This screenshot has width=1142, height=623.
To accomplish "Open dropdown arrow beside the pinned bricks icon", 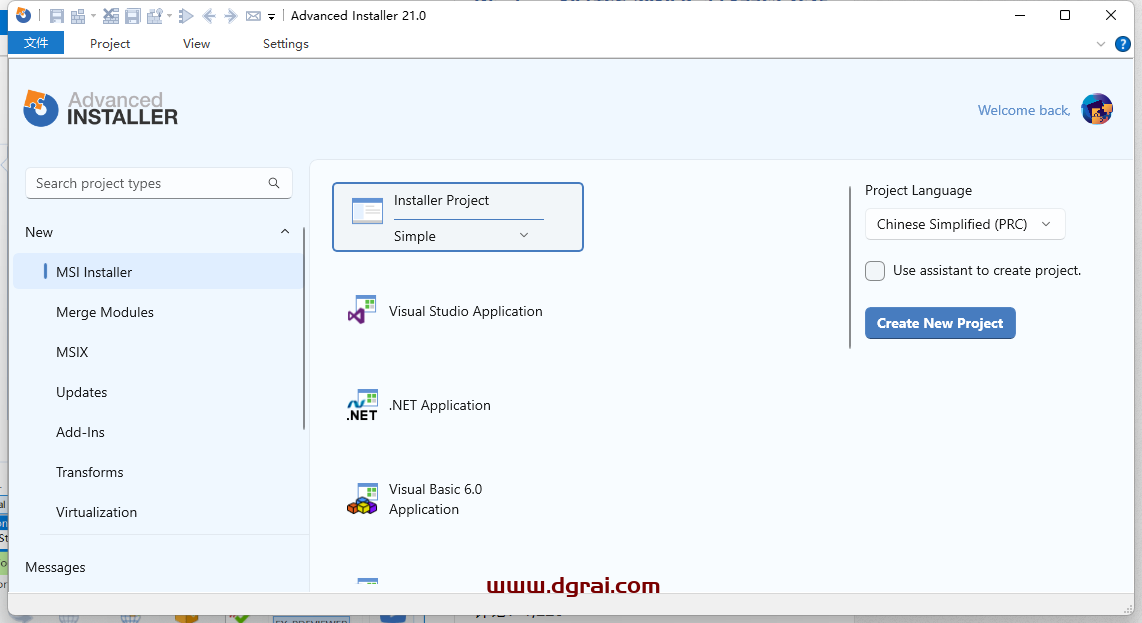I will (x=169, y=16).
